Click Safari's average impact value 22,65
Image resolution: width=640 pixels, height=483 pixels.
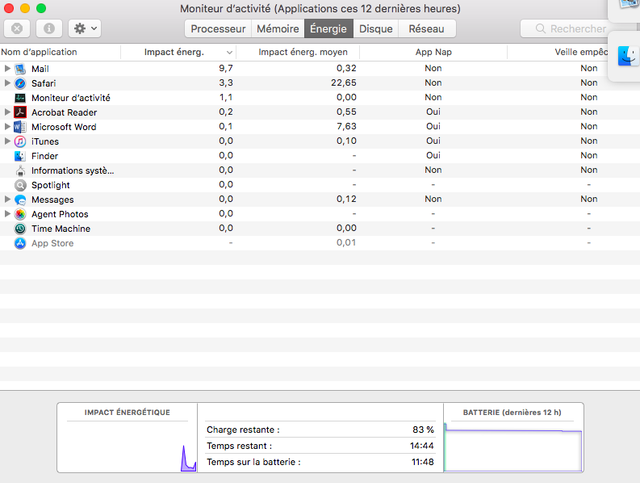coord(343,83)
